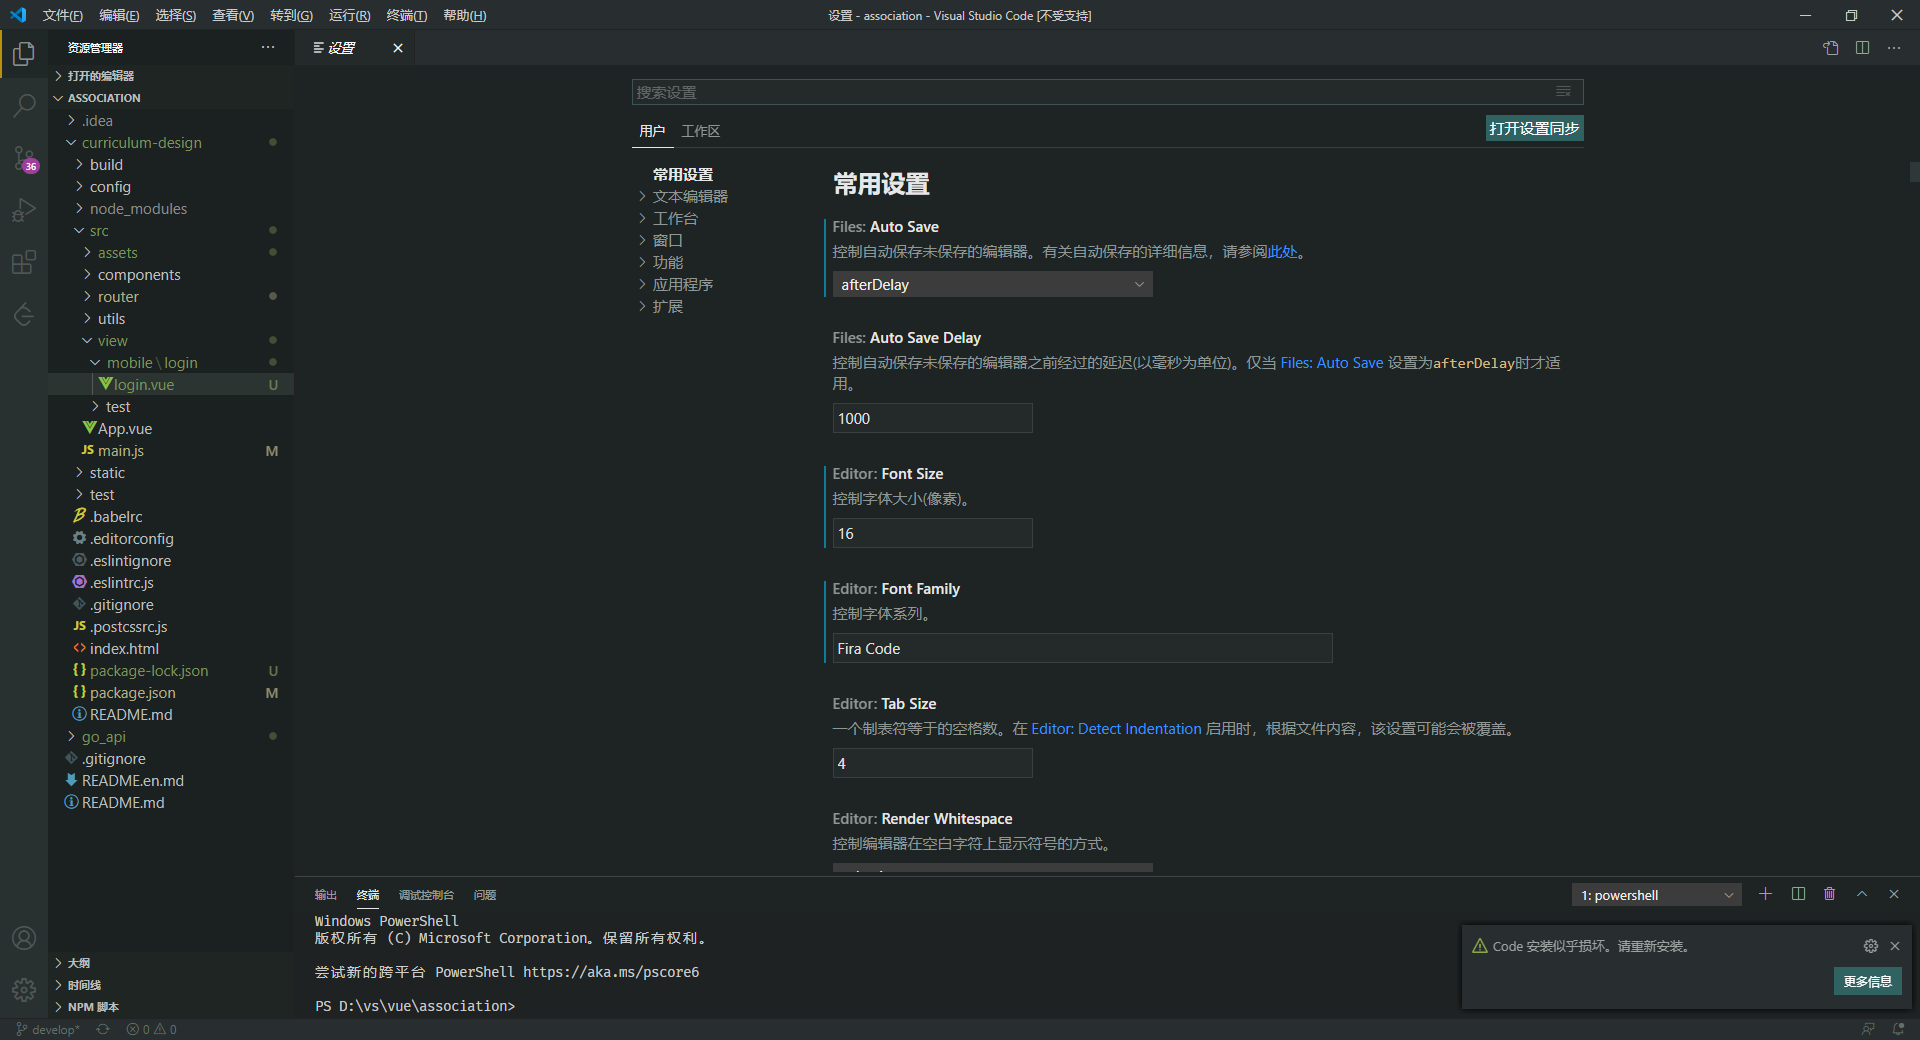
Task: Click the Font Family Fira Code field
Action: click(x=1082, y=648)
